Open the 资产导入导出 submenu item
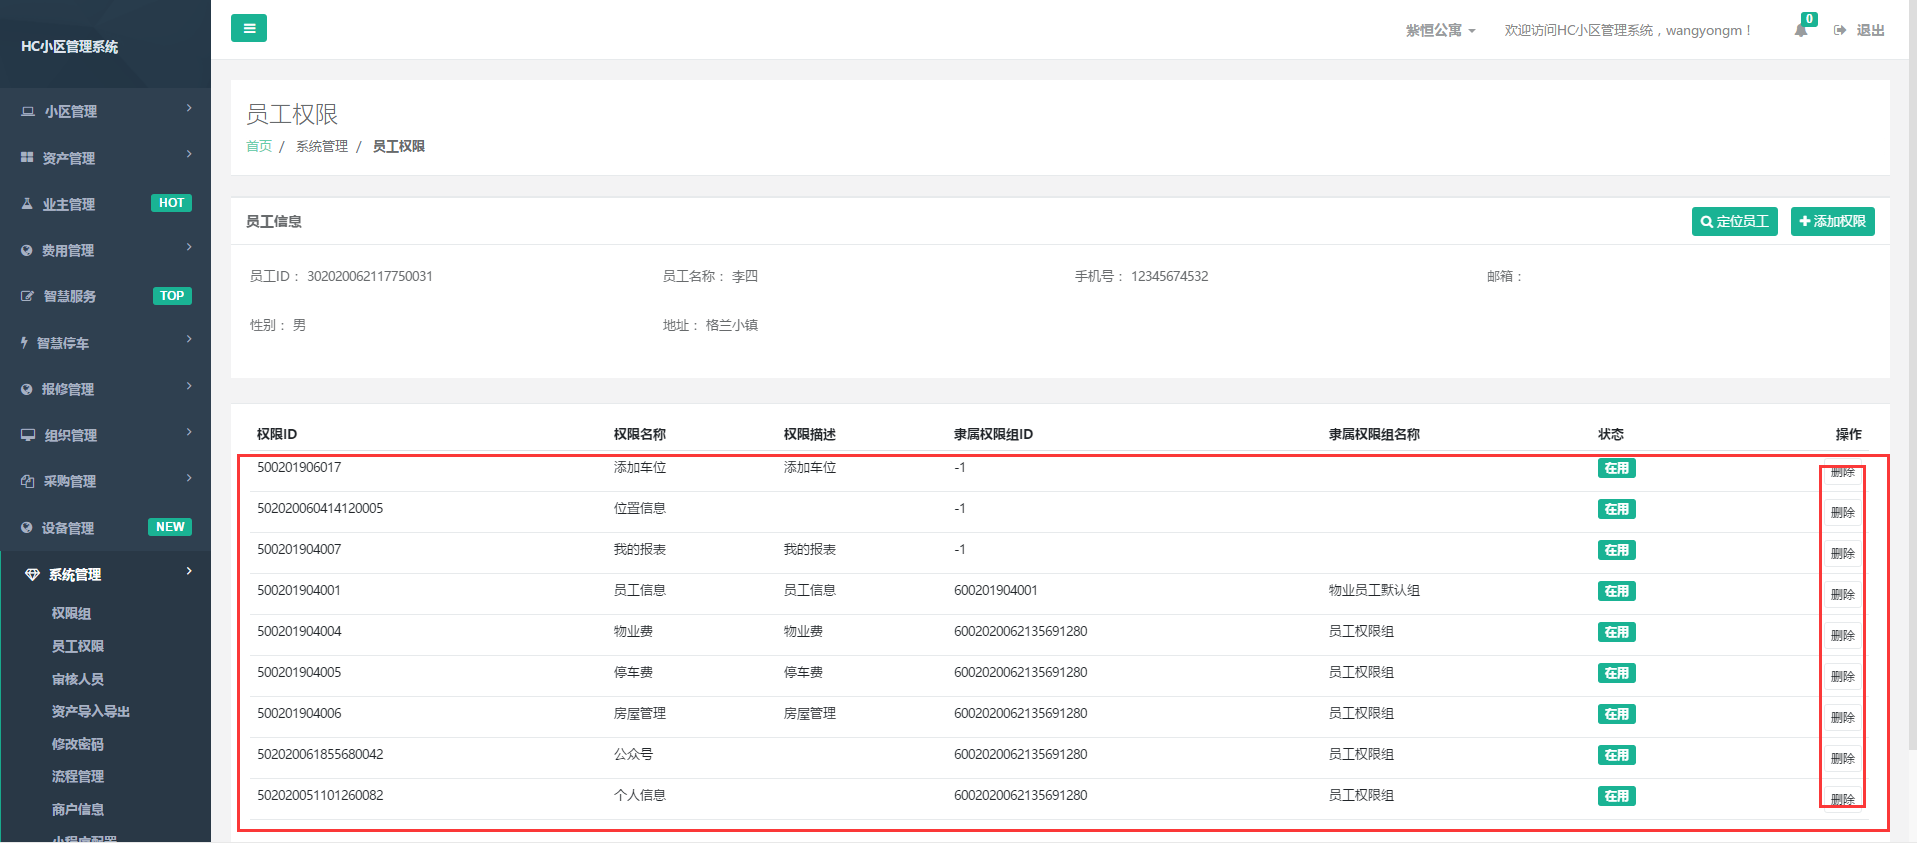 tap(91, 711)
